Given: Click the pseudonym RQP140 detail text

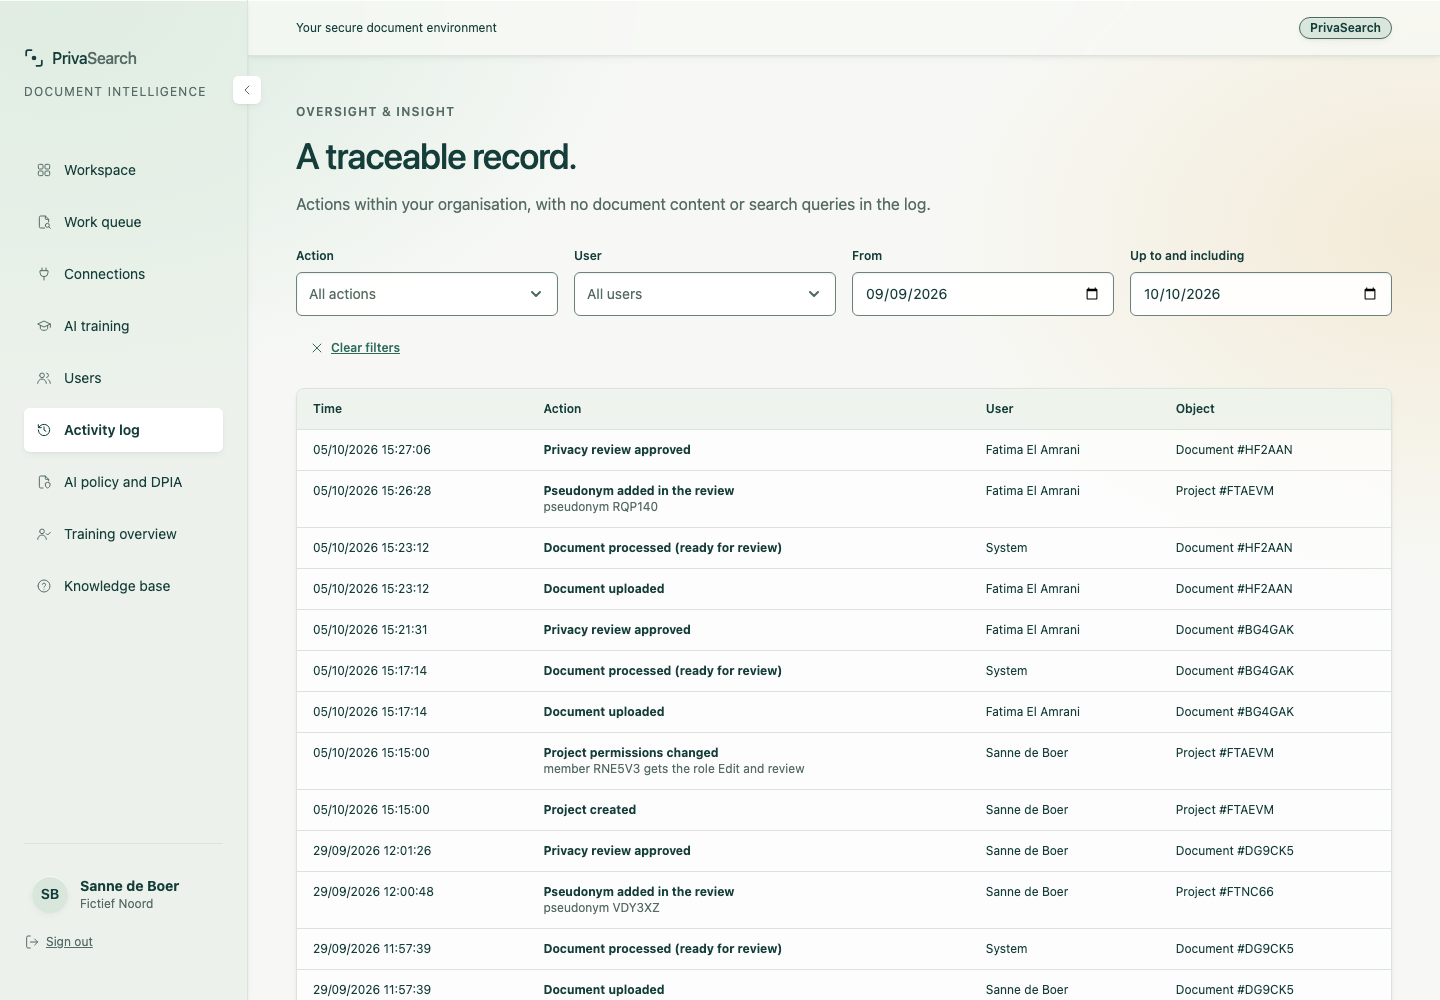Looking at the screenshot, I should pyautogui.click(x=600, y=507).
